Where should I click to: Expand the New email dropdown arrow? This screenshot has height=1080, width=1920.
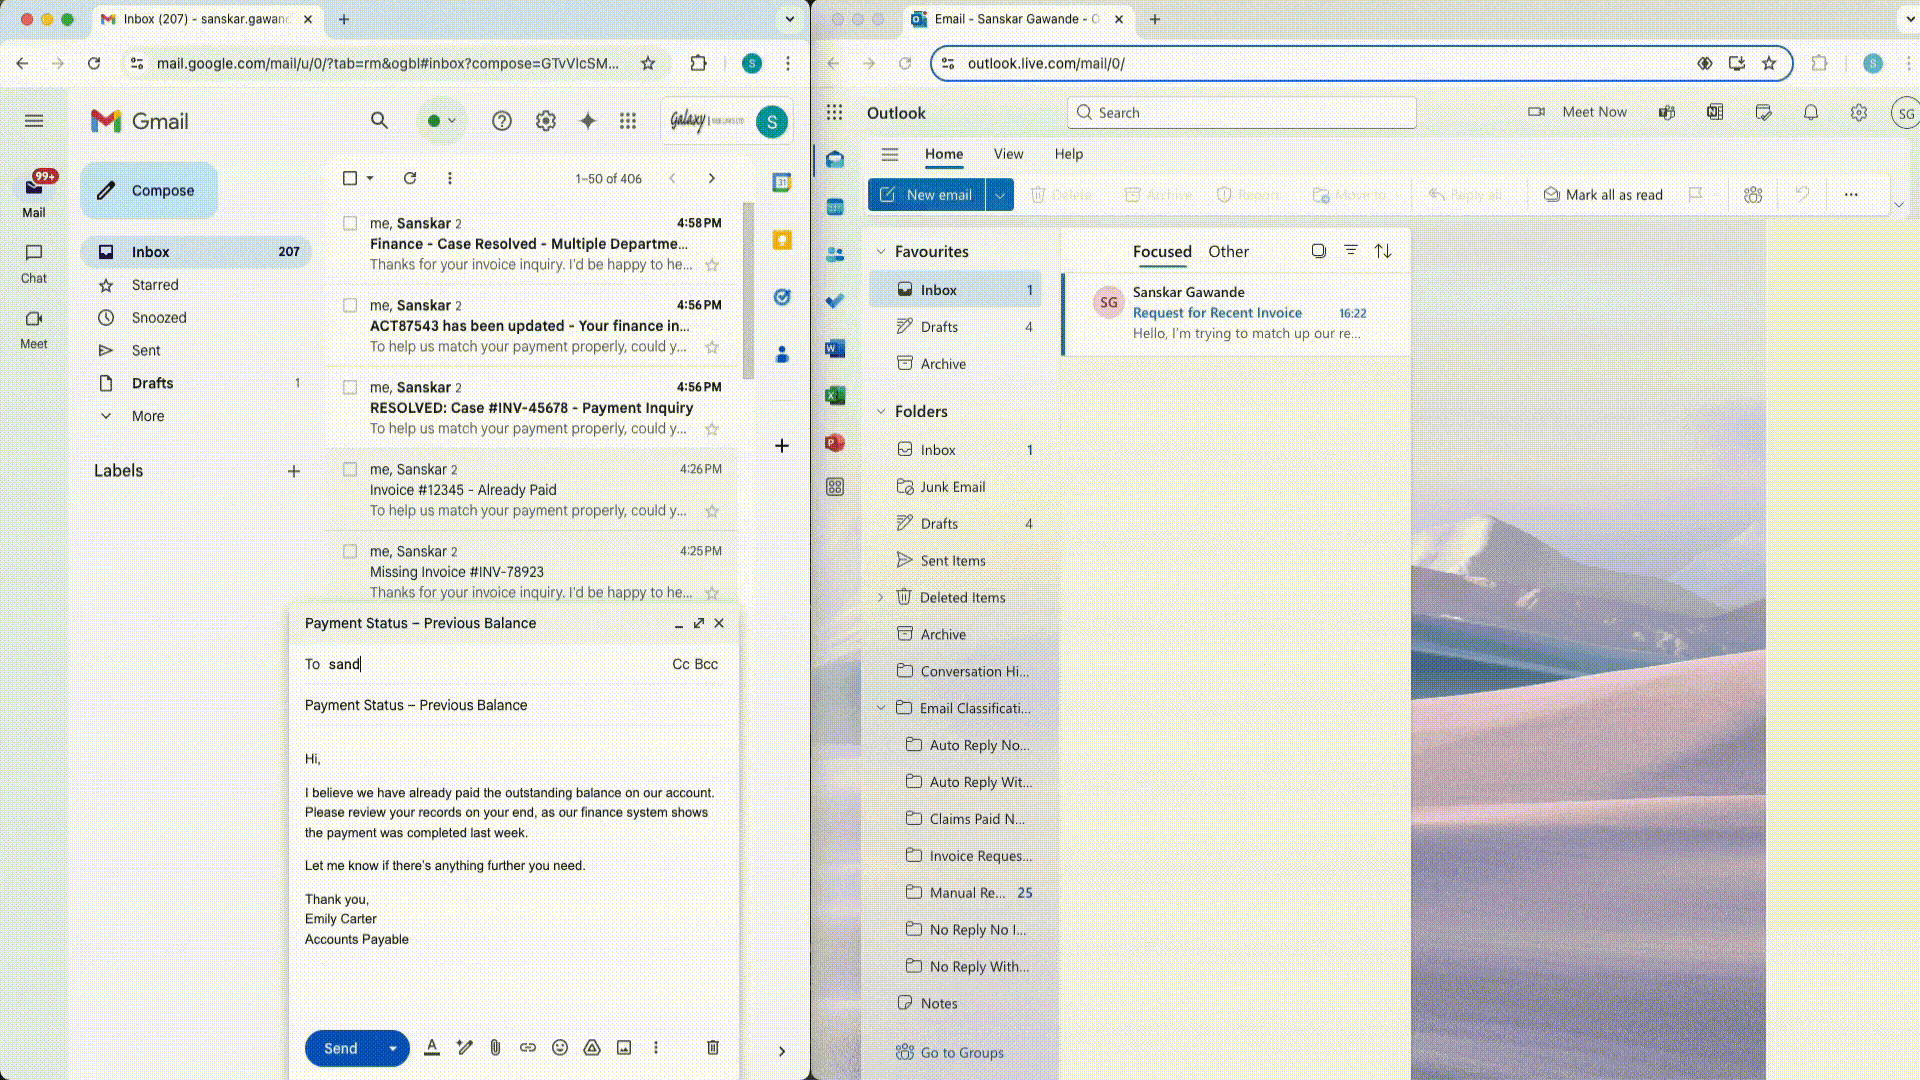1000,195
